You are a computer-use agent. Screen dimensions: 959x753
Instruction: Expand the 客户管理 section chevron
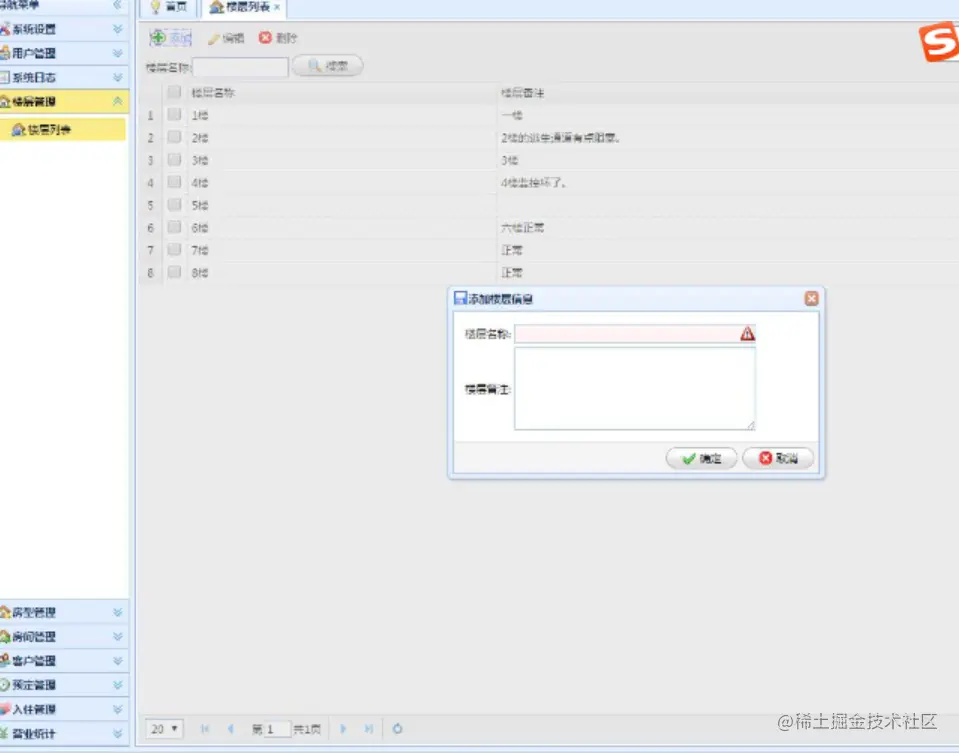click(117, 660)
